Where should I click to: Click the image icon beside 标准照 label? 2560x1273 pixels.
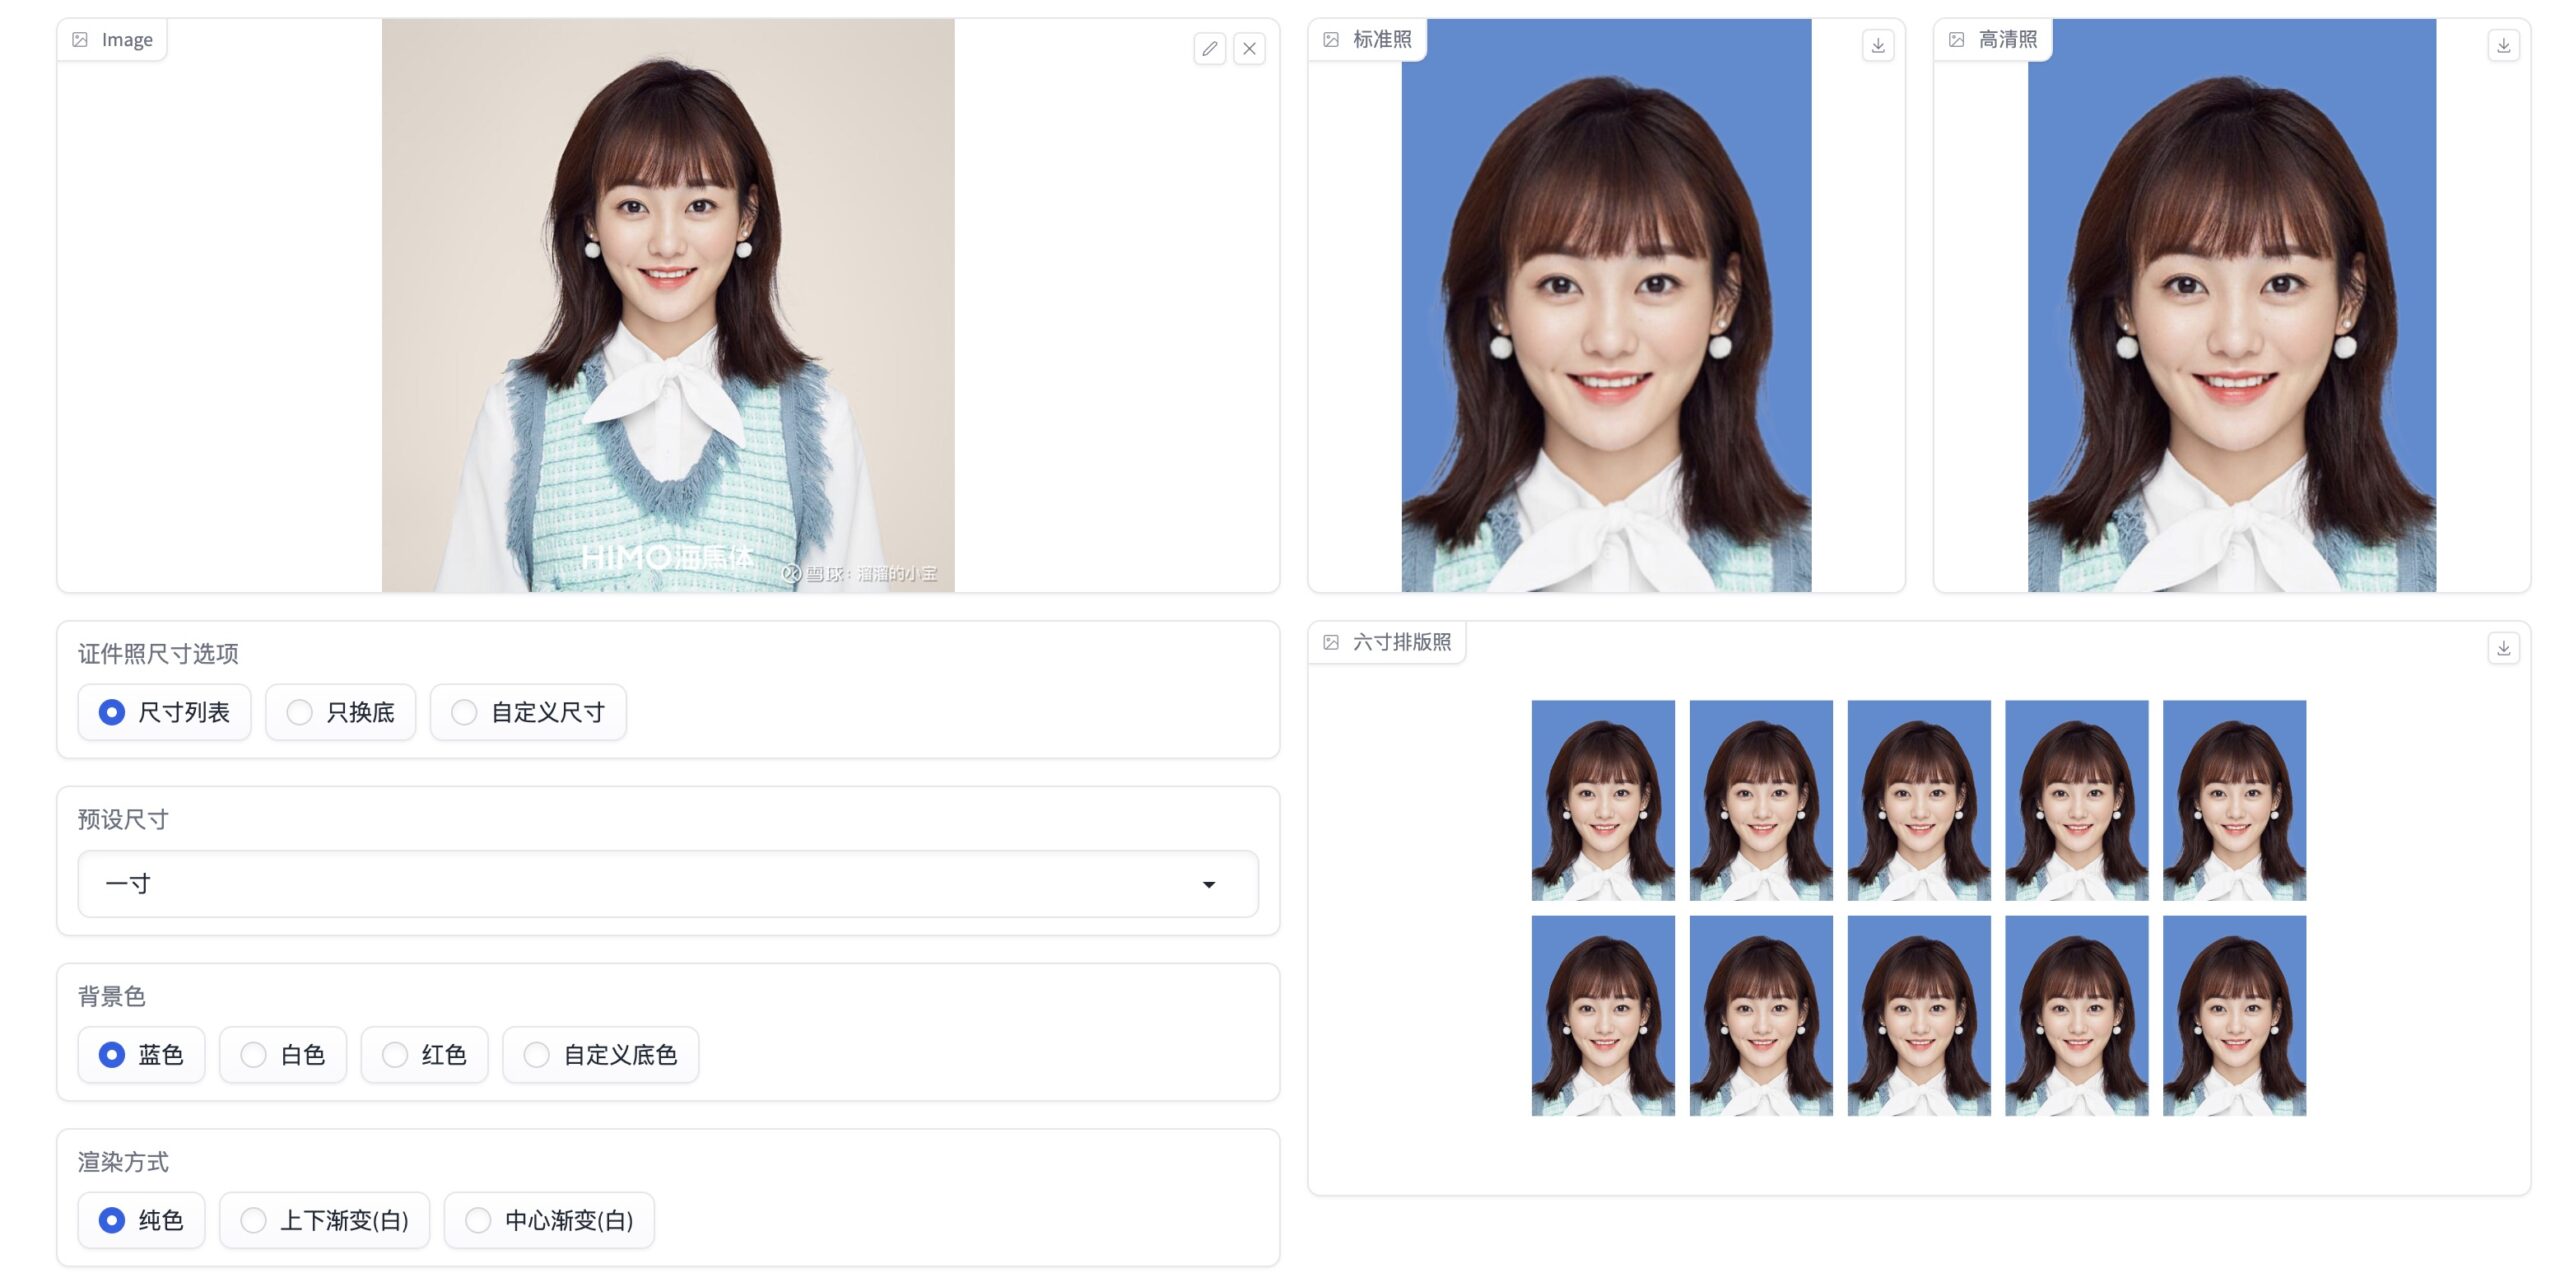point(1331,40)
